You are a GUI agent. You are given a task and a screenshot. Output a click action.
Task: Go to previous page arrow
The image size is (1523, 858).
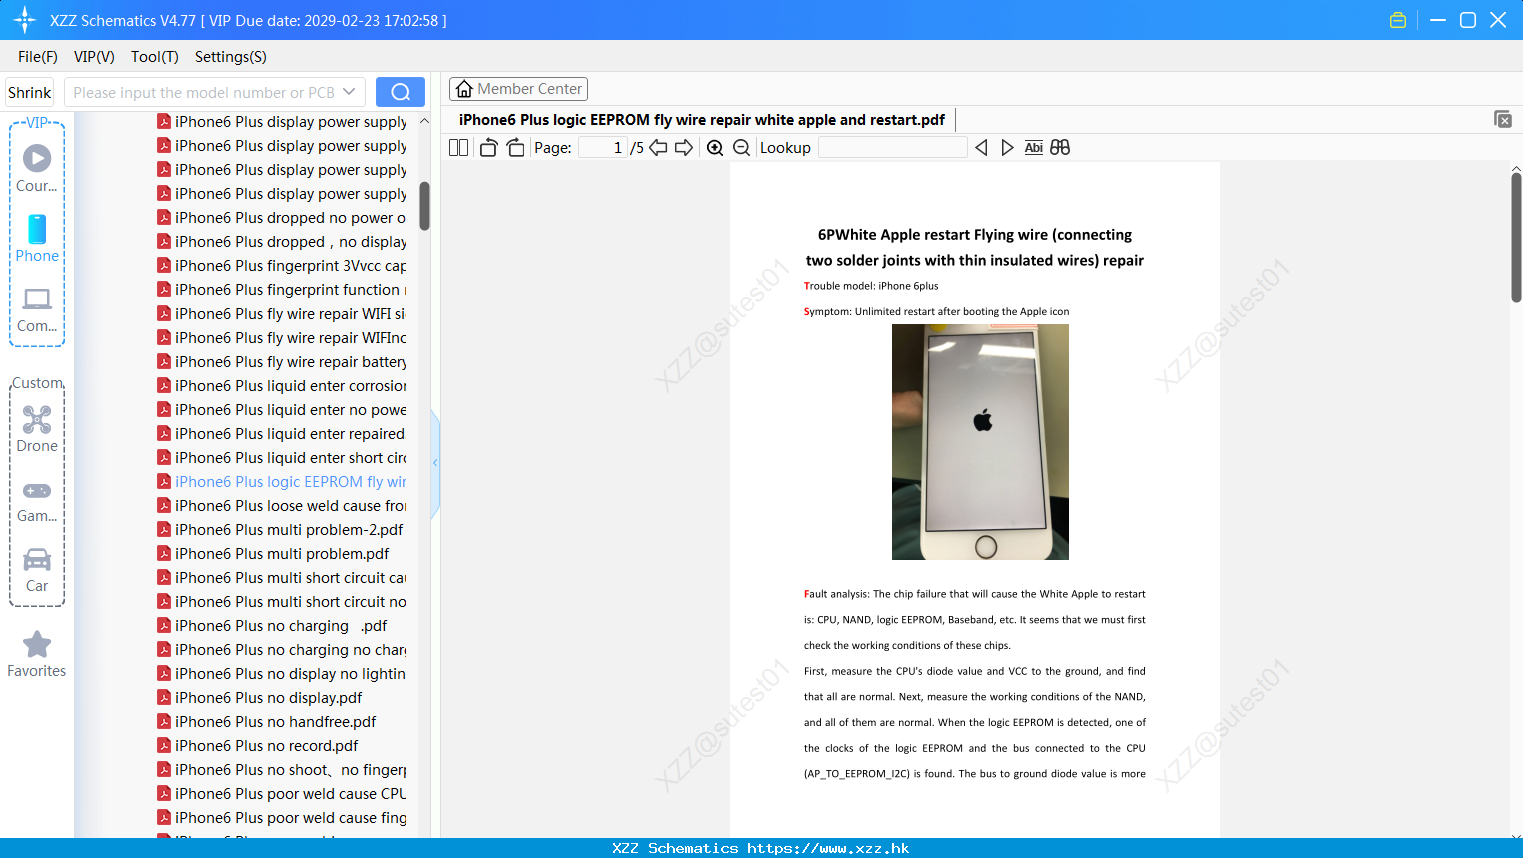click(x=658, y=147)
